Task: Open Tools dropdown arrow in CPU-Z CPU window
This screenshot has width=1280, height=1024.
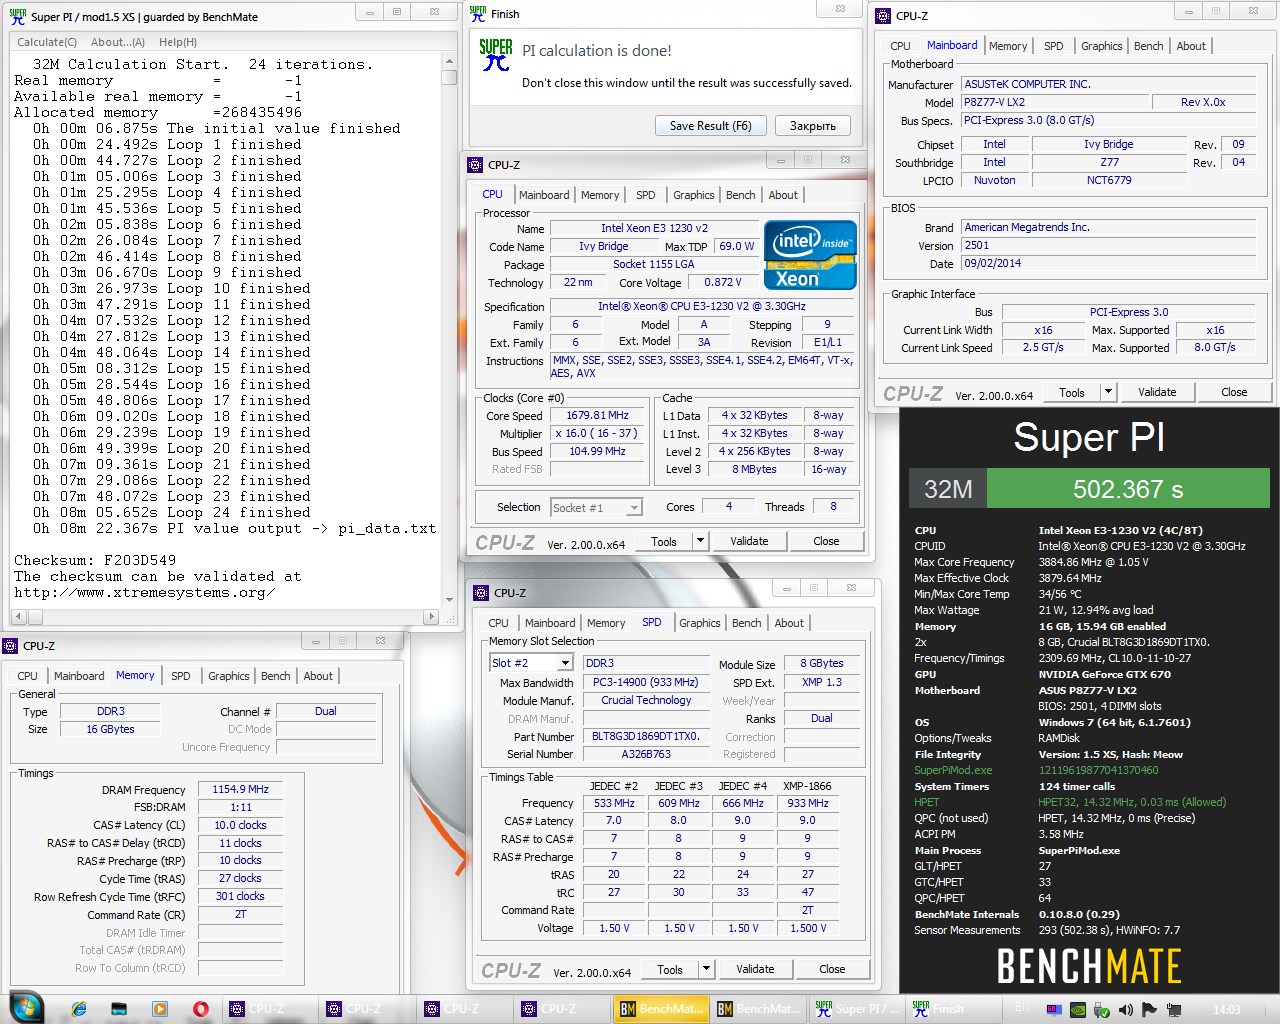Action: coord(700,541)
